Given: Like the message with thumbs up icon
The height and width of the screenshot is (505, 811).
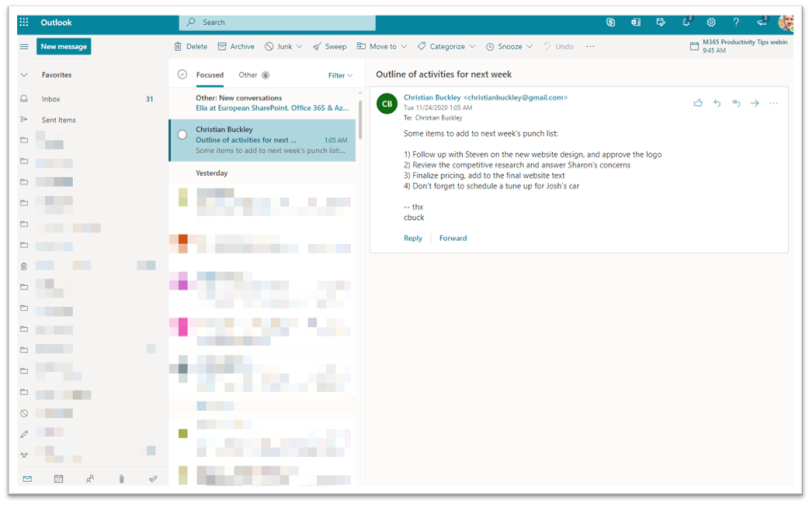Looking at the screenshot, I should click(x=698, y=103).
